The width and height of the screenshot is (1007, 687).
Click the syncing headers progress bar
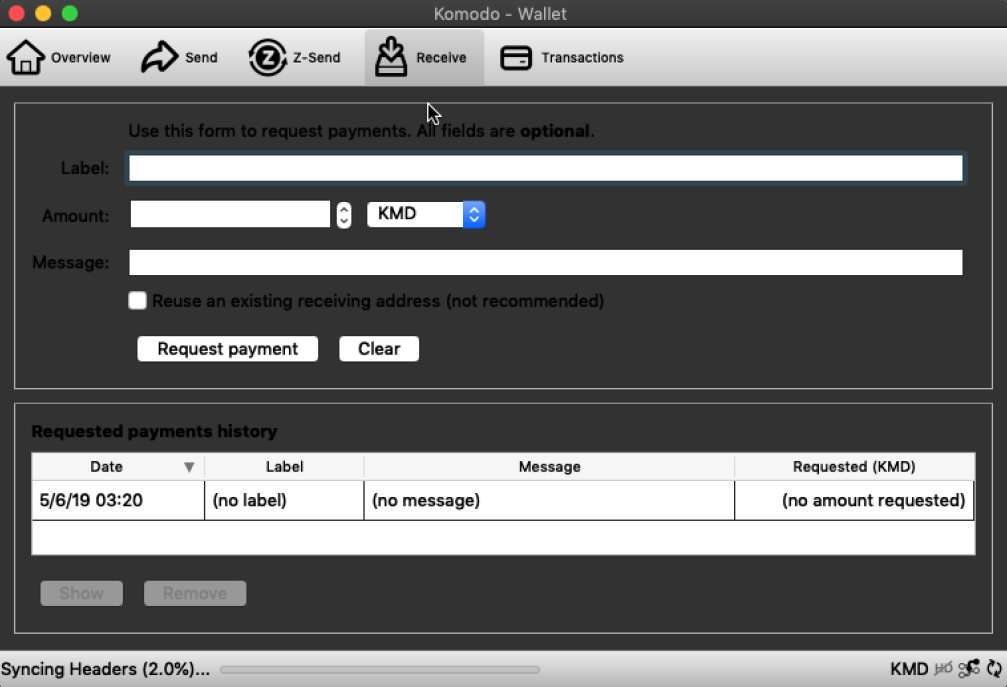[380, 670]
